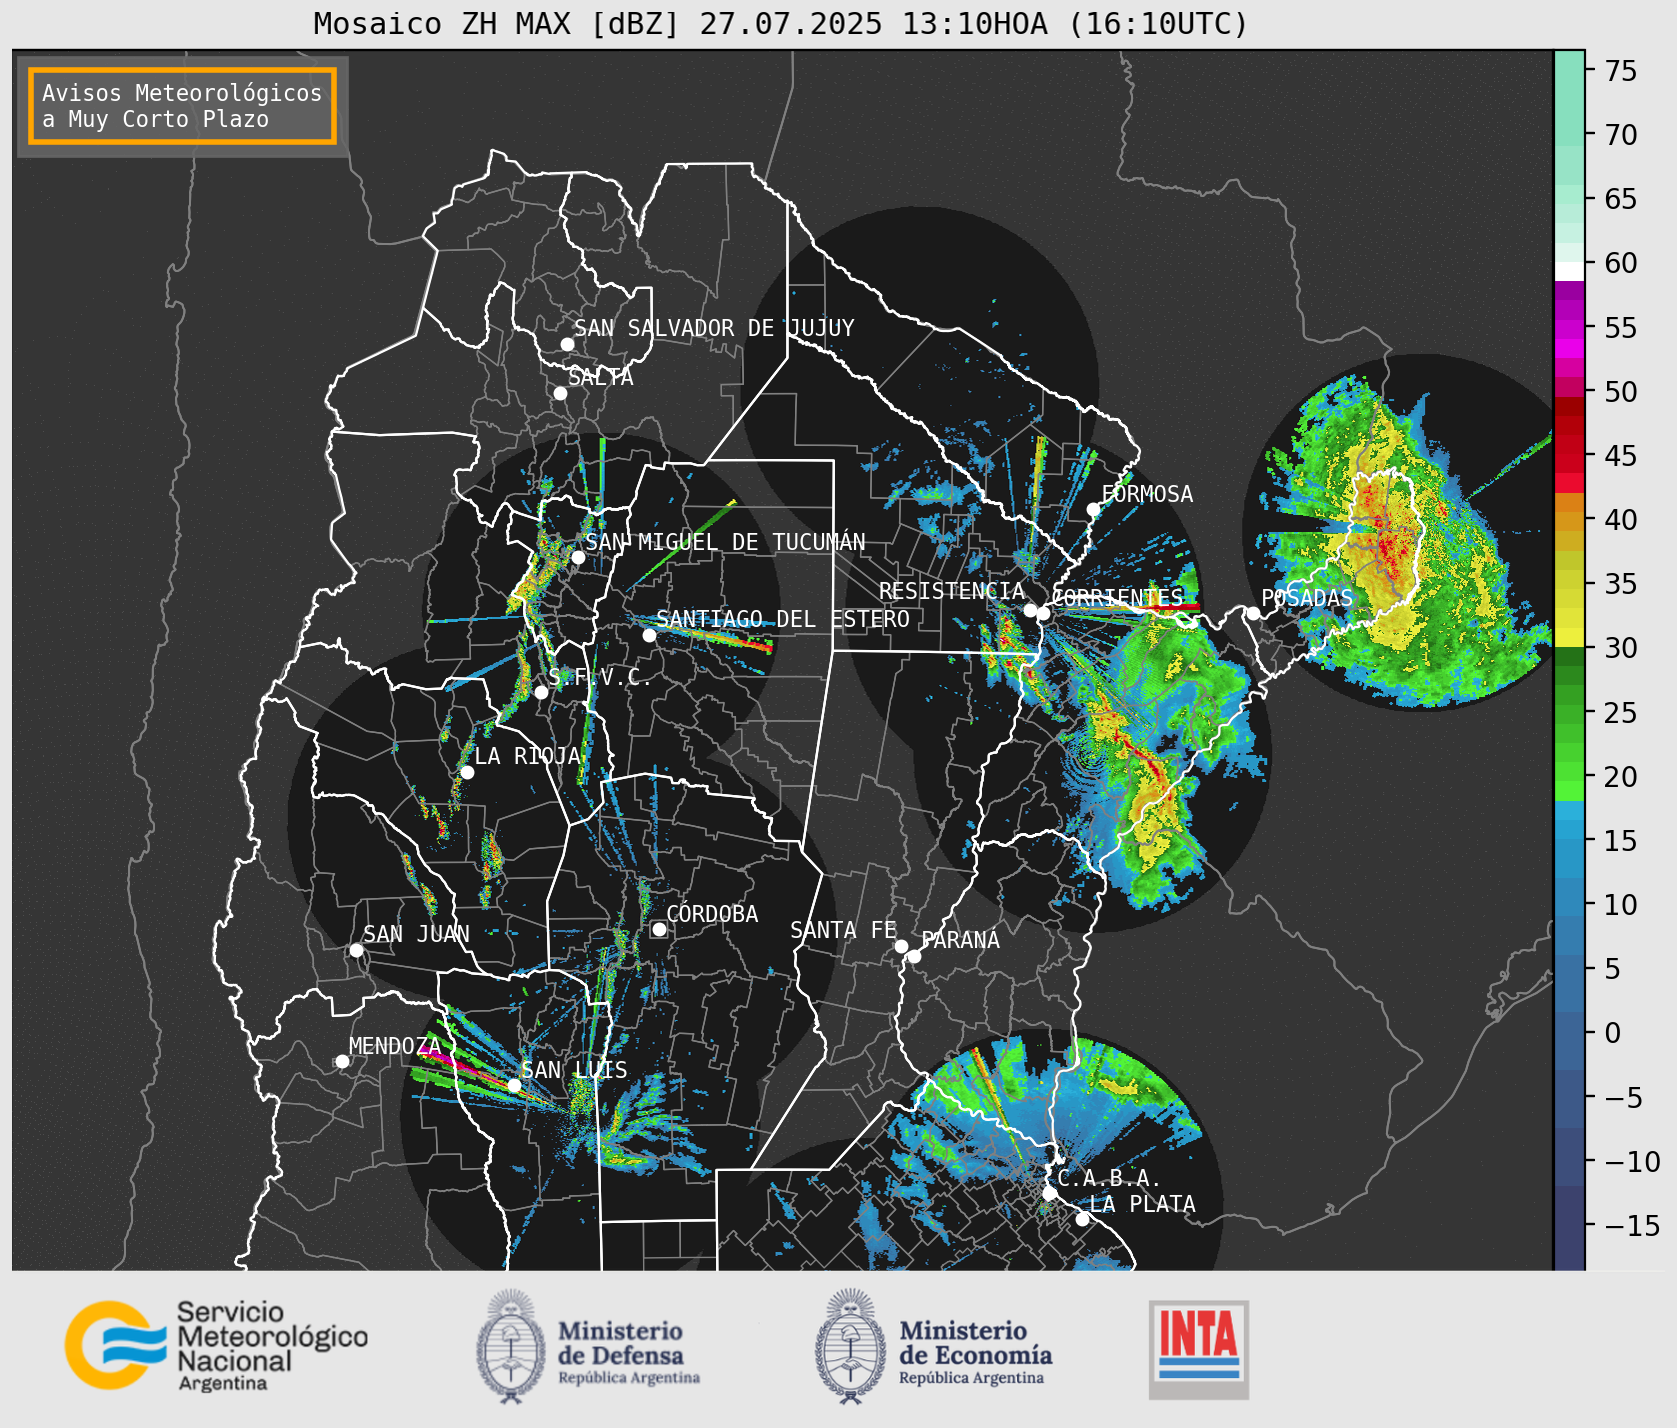This screenshot has width=1677, height=1428.
Task: Click the Mendoza city dot
Action: coord(342,1061)
